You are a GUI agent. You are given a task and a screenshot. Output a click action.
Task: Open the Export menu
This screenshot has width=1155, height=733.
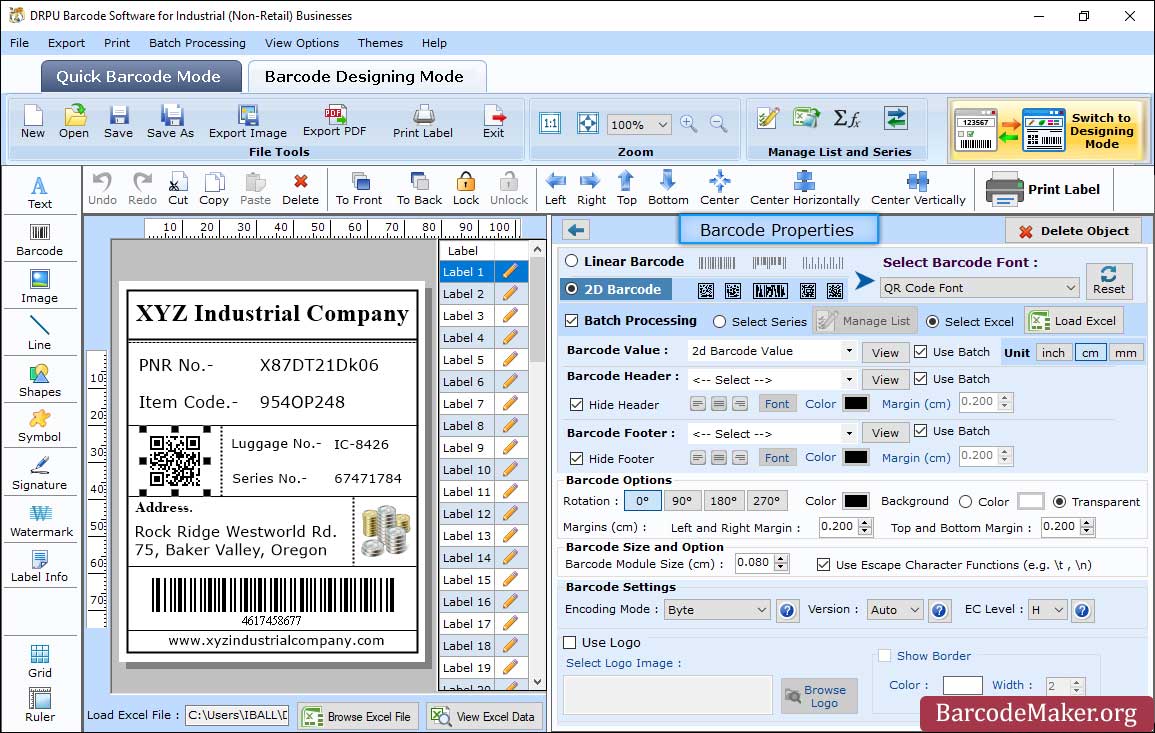tap(66, 43)
